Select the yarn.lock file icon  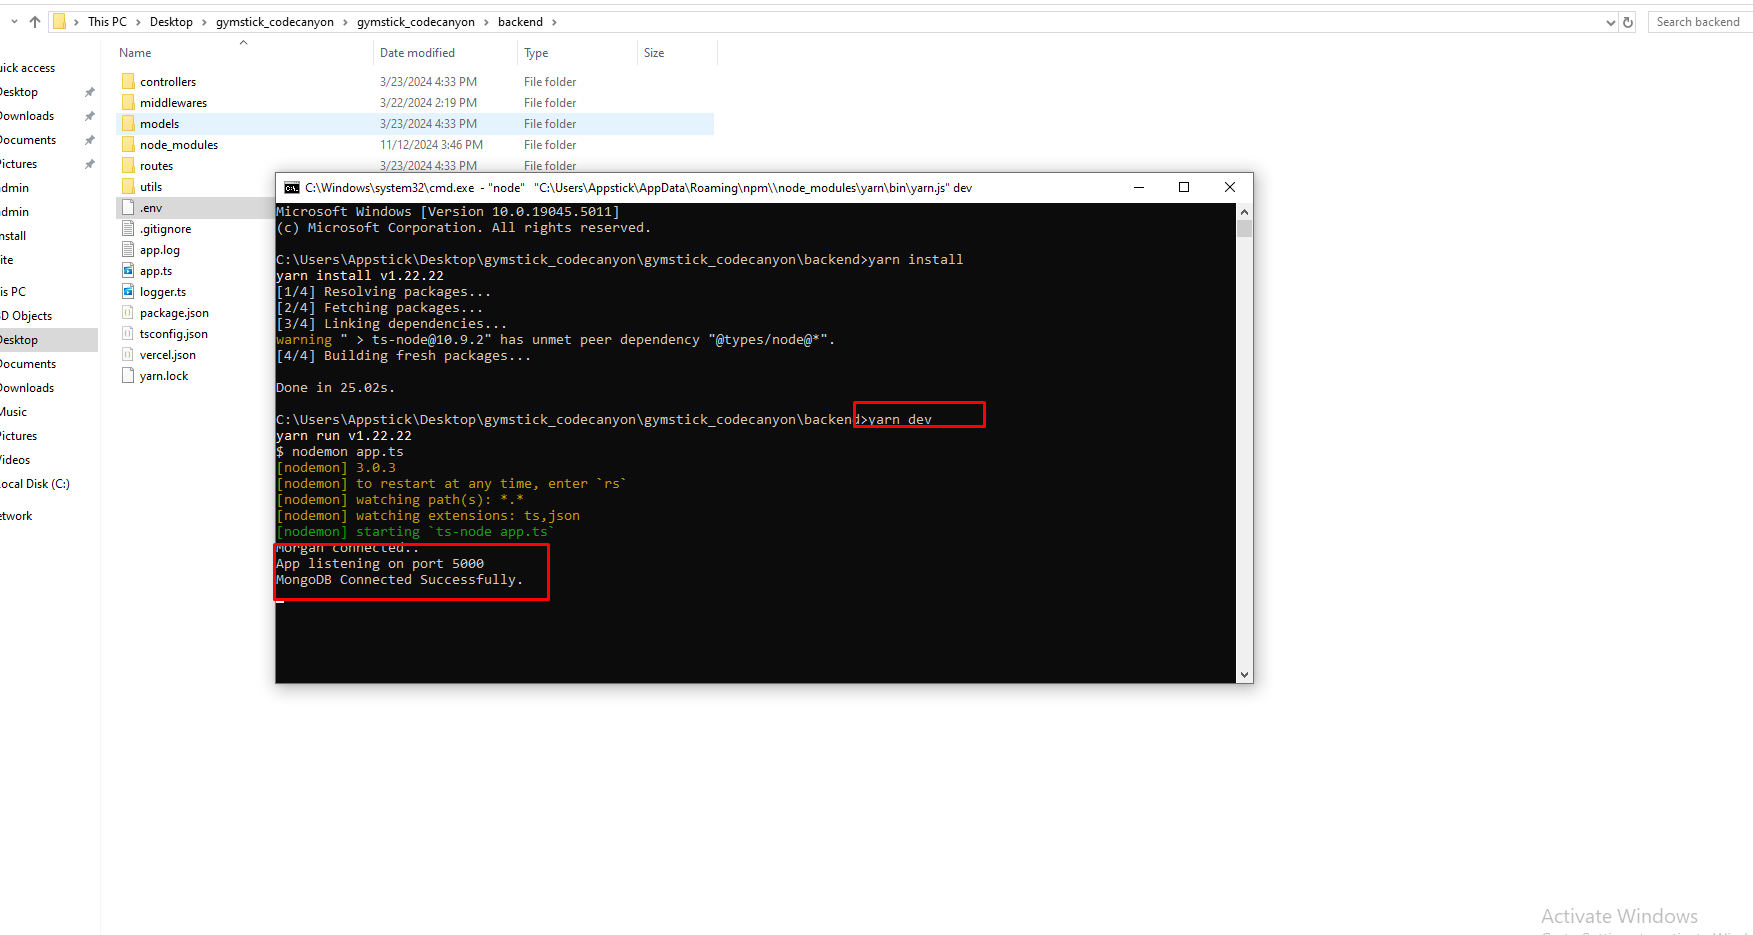click(128, 376)
